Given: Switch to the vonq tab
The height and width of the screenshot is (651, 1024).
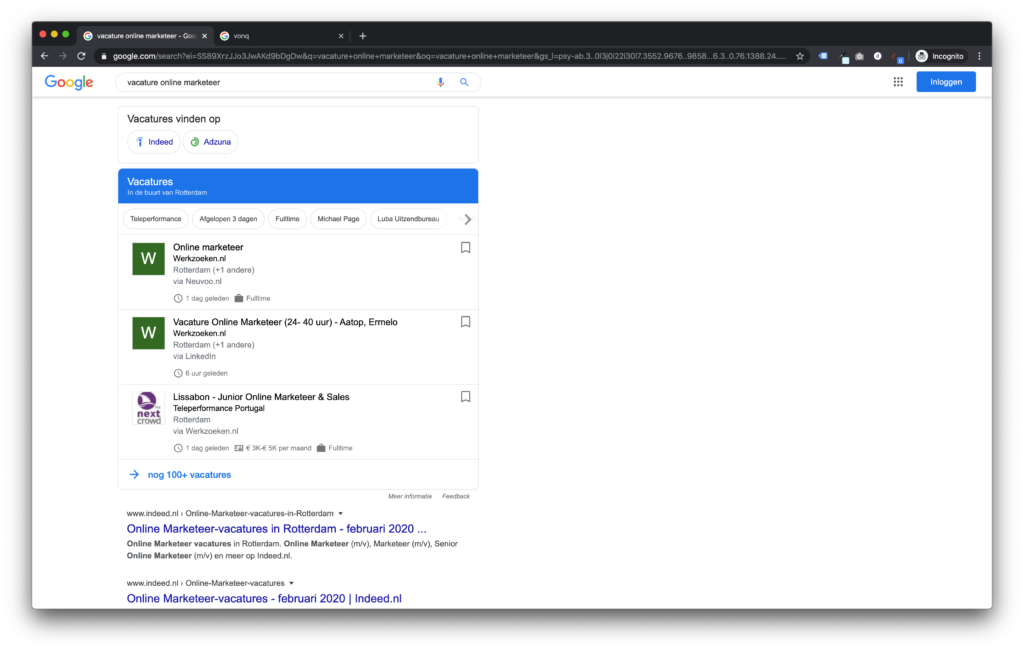Looking at the screenshot, I should click(281, 36).
